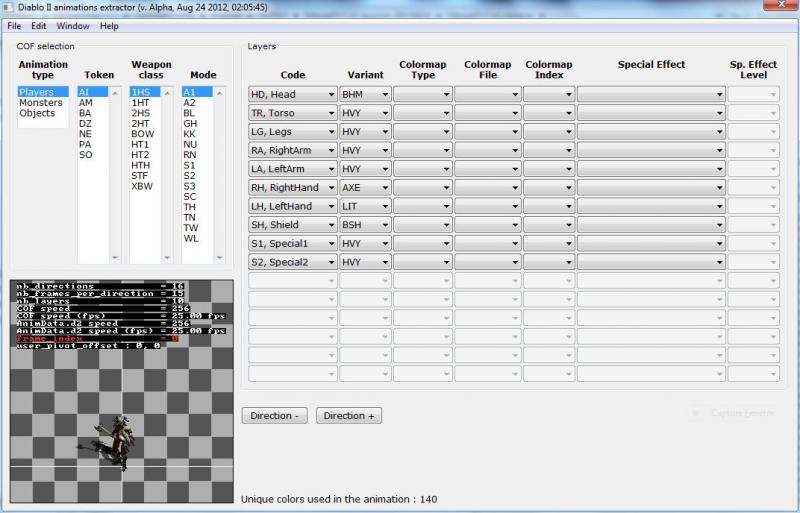Click the Mode list scrollbar up arrow
This screenshot has width=800, height=513.
pyautogui.click(x=219, y=93)
